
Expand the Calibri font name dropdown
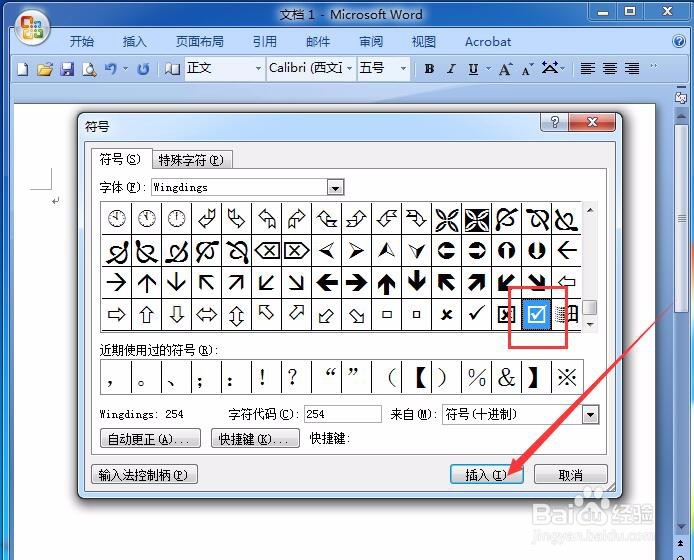tap(350, 69)
